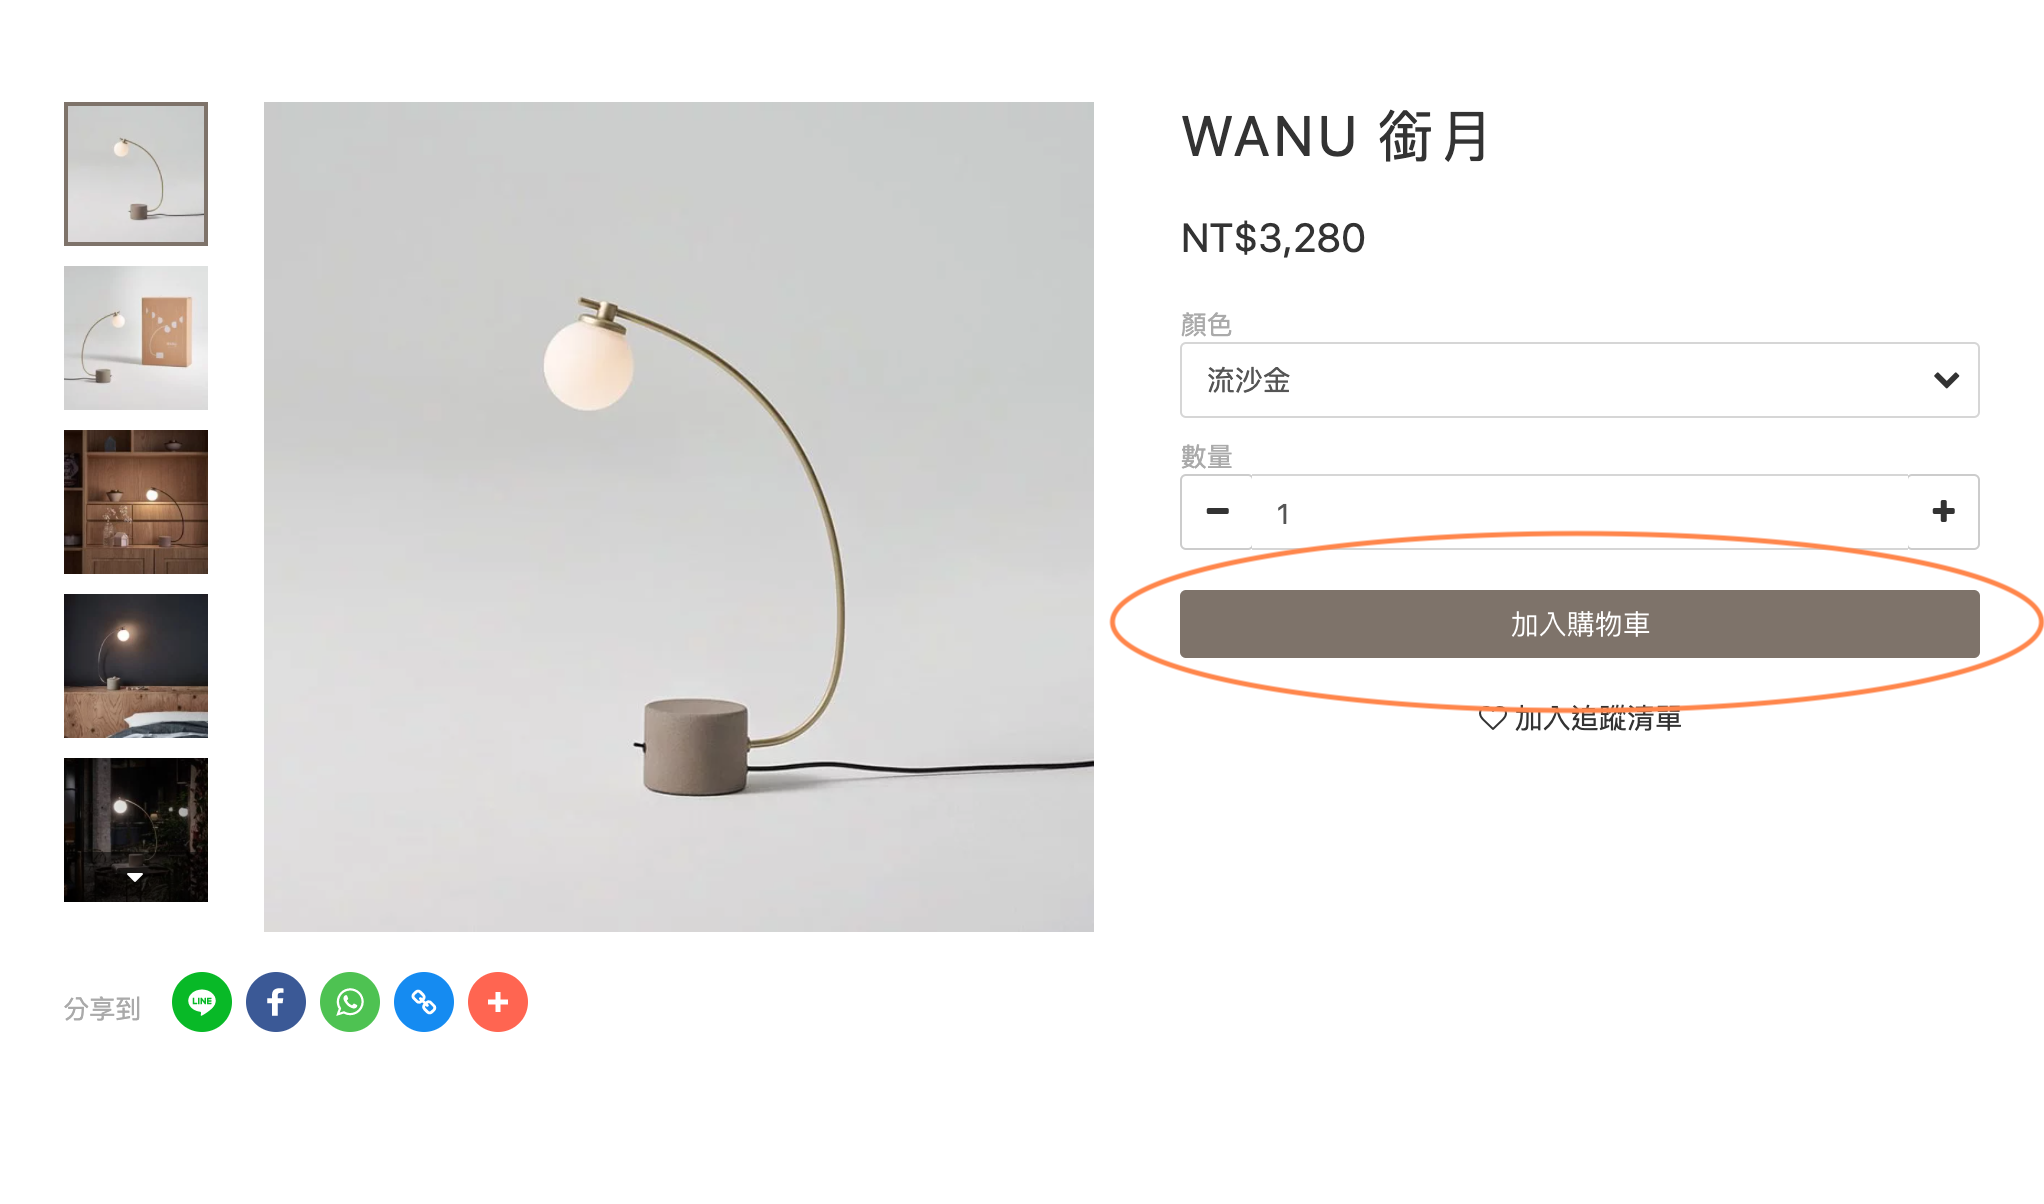Image resolution: width=2044 pixels, height=1204 pixels.
Task: Show more thumbnails with down arrow
Action: coord(135,877)
